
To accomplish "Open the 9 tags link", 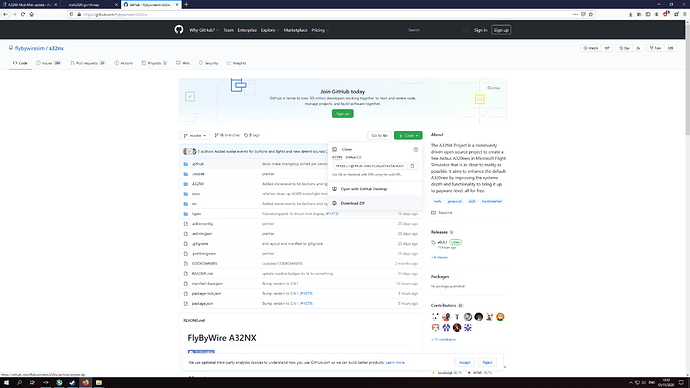I will [252, 135].
